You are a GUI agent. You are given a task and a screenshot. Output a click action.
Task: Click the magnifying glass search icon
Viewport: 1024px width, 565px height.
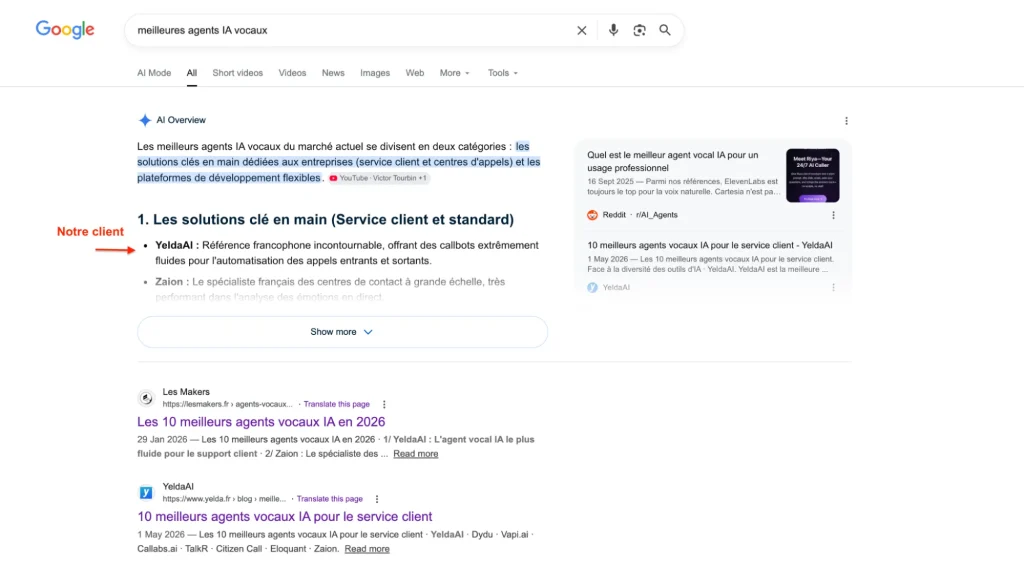pyautogui.click(x=665, y=30)
